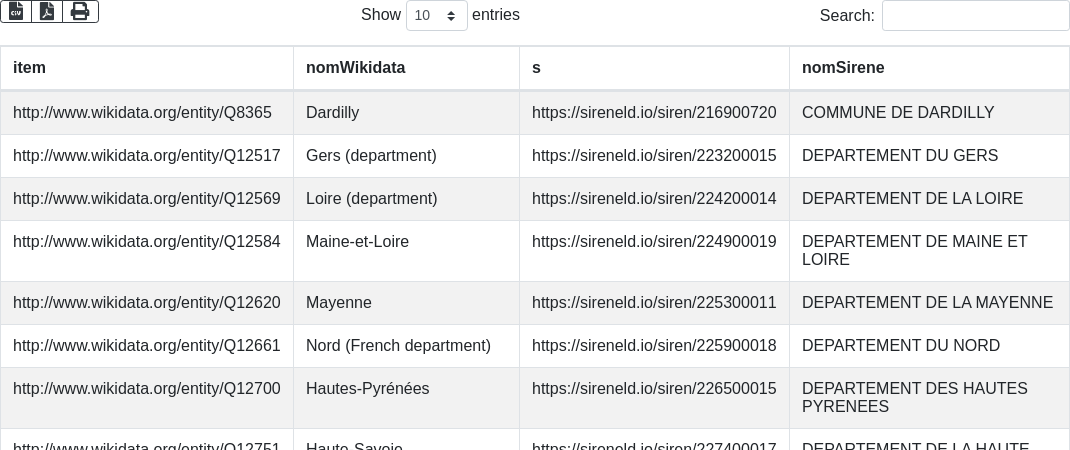This screenshot has width=1070, height=450.
Task: Click the COMMUNE DE DARDILLY cell
Action: click(898, 113)
